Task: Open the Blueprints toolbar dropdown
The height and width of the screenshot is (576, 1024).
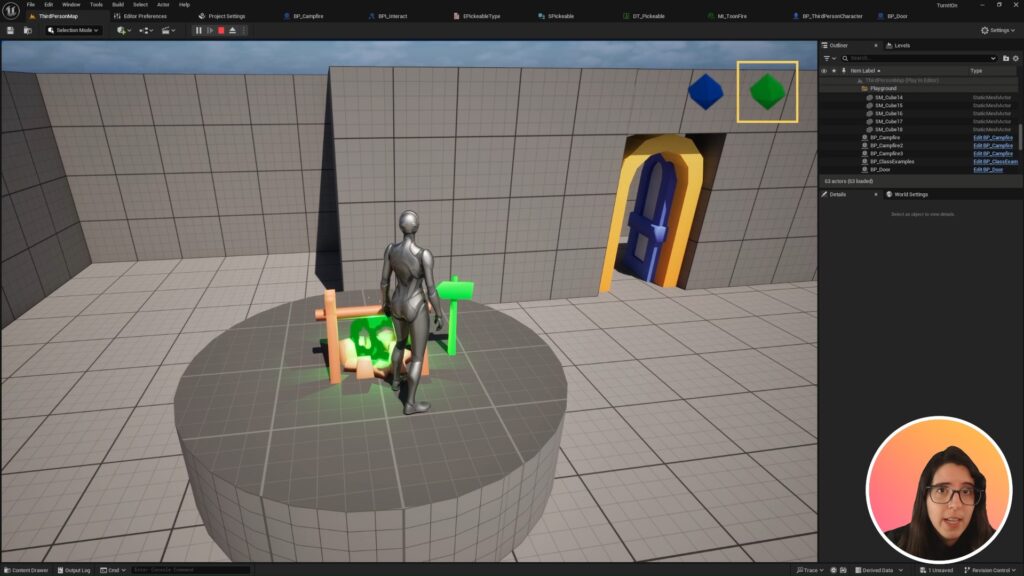Action: [146, 31]
